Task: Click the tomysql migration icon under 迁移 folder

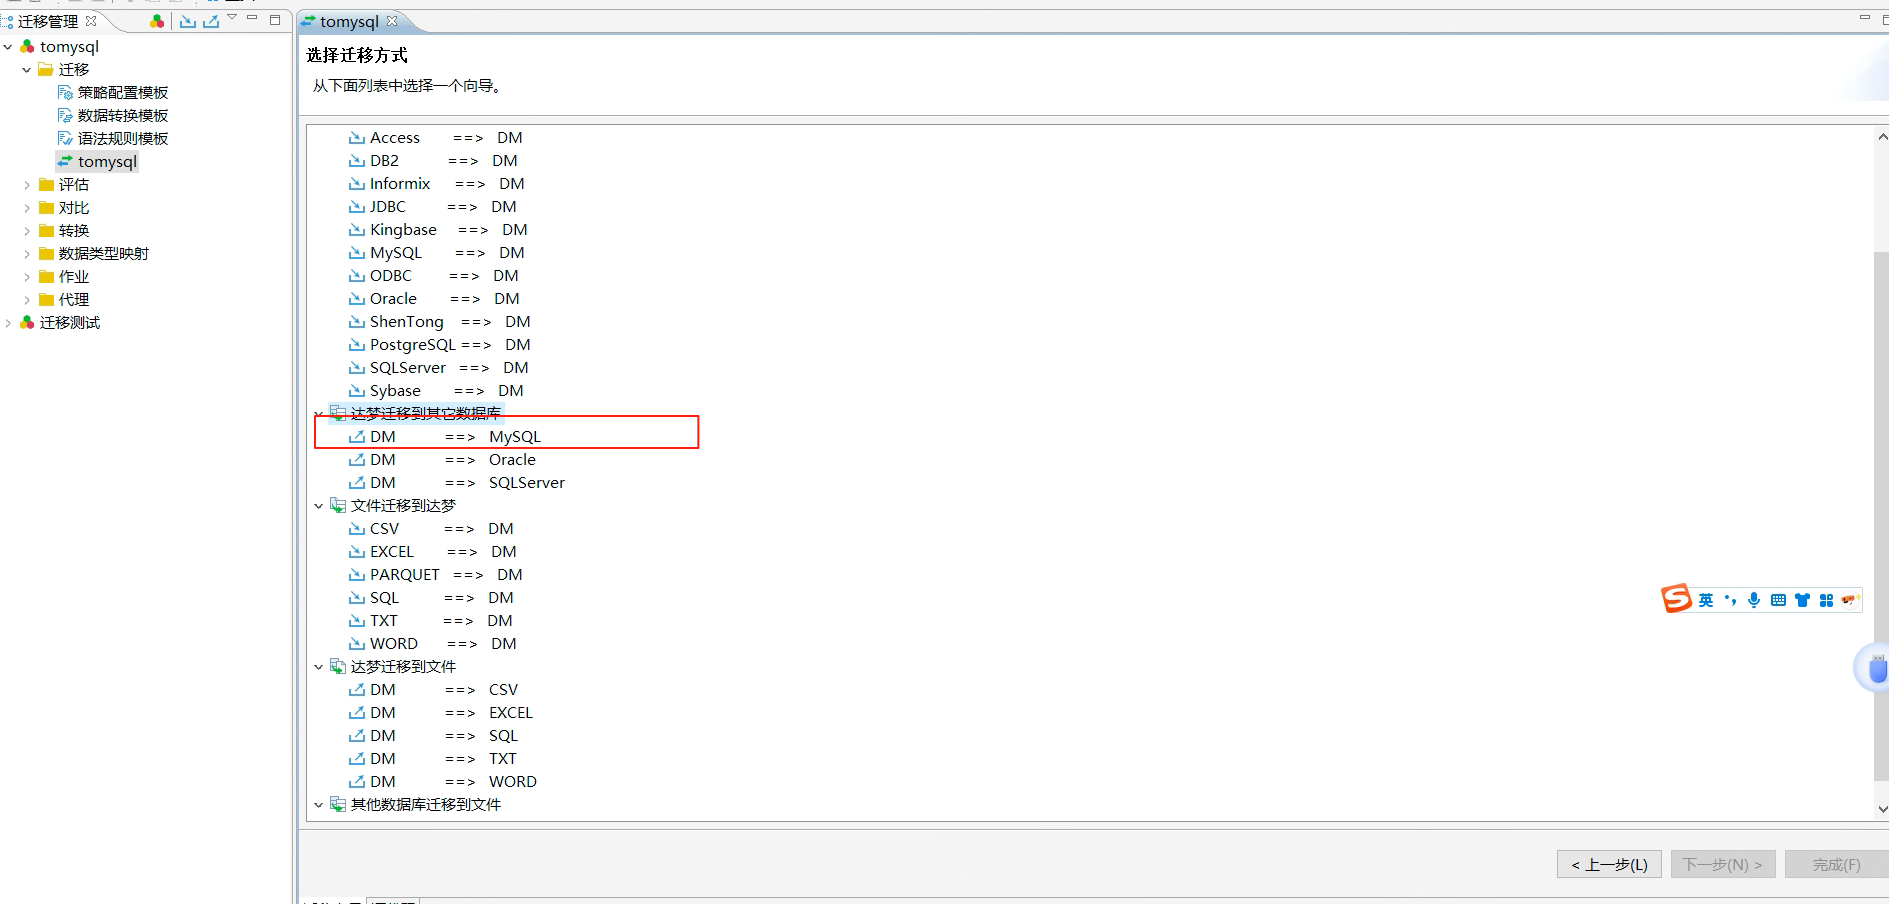Action: coord(65,162)
